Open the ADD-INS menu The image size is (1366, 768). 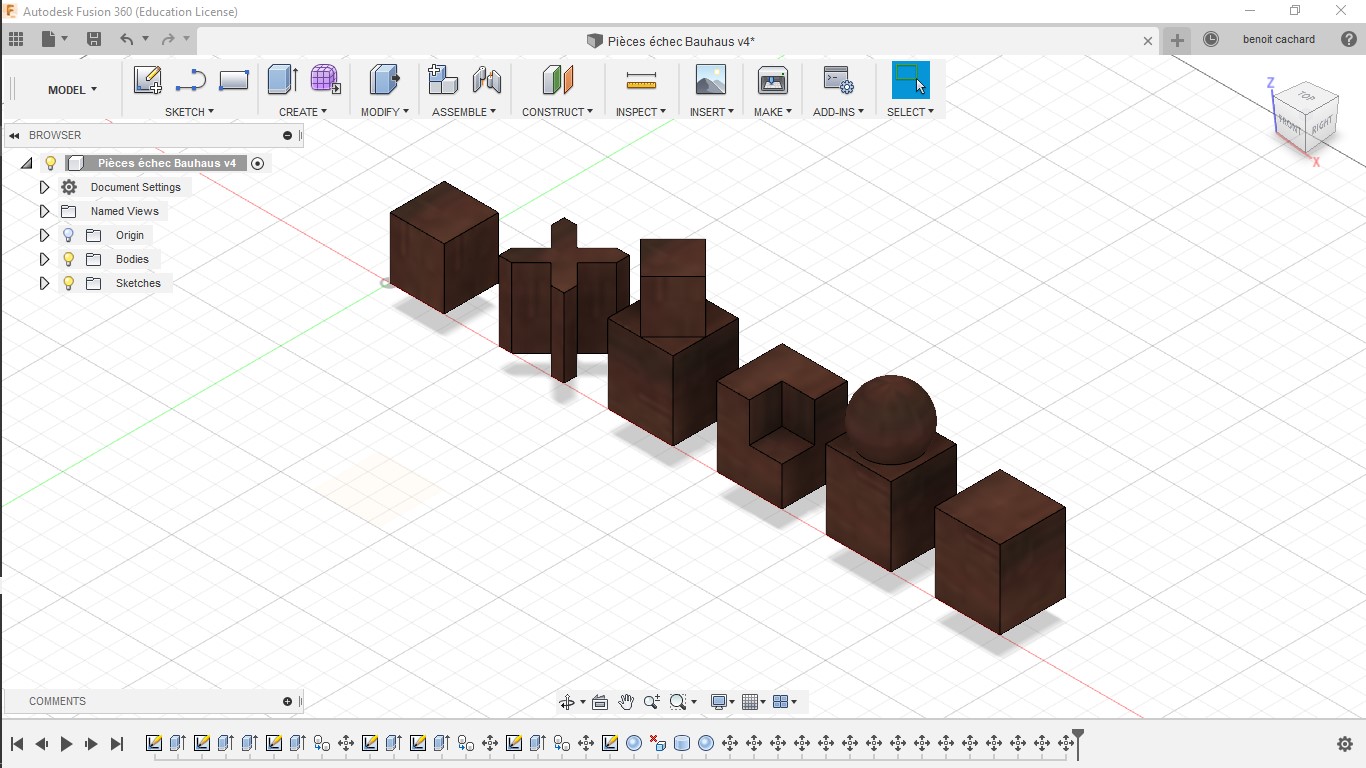pos(838,112)
